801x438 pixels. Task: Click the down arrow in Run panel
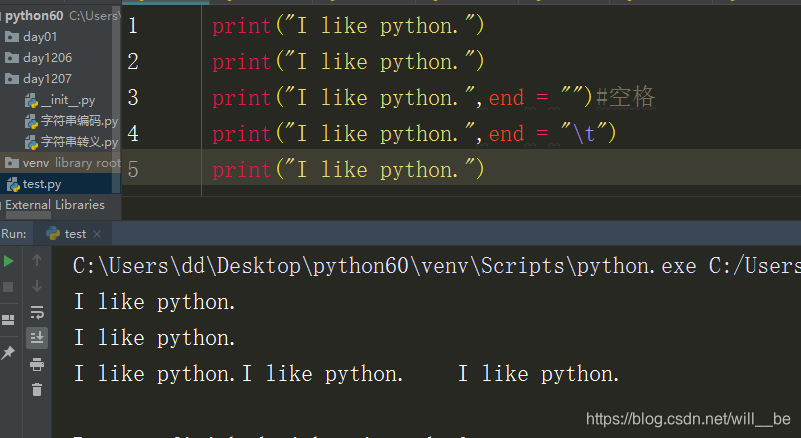(37, 286)
